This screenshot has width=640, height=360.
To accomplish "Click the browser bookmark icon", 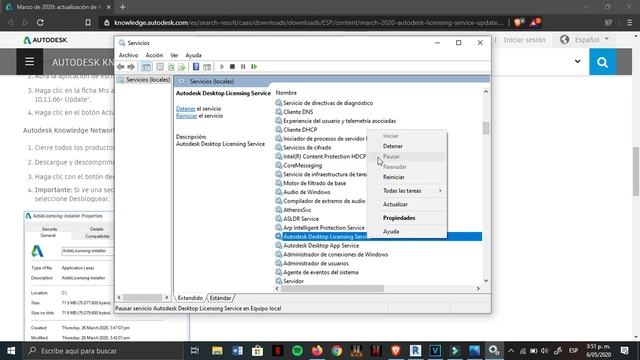I will coord(88,22).
